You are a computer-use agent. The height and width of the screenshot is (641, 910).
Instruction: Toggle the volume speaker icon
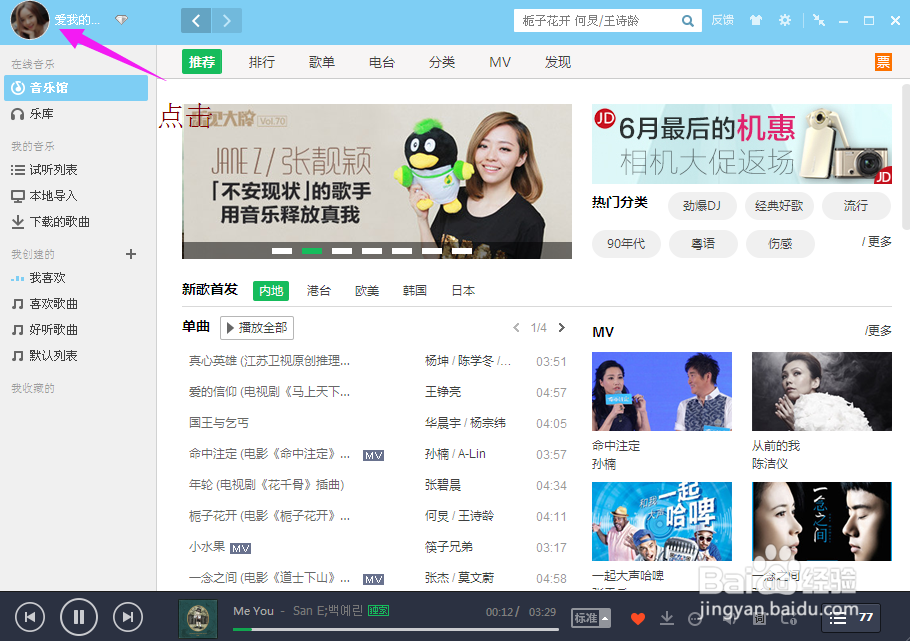[x=728, y=620]
